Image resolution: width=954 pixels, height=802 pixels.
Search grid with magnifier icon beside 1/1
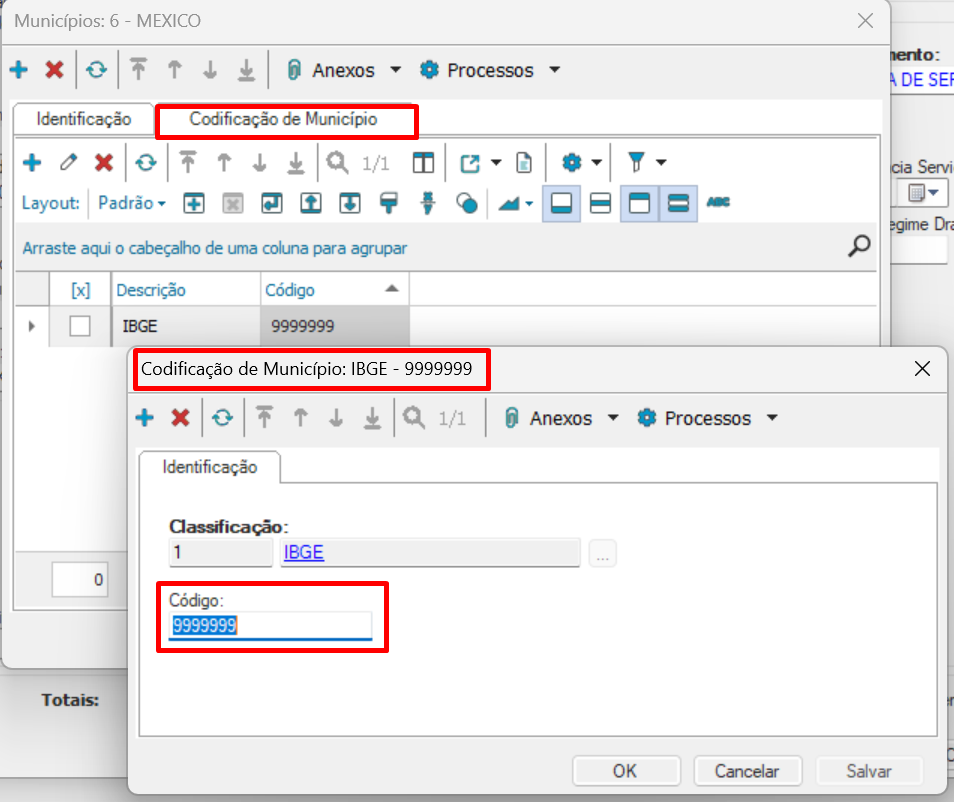pos(337,162)
